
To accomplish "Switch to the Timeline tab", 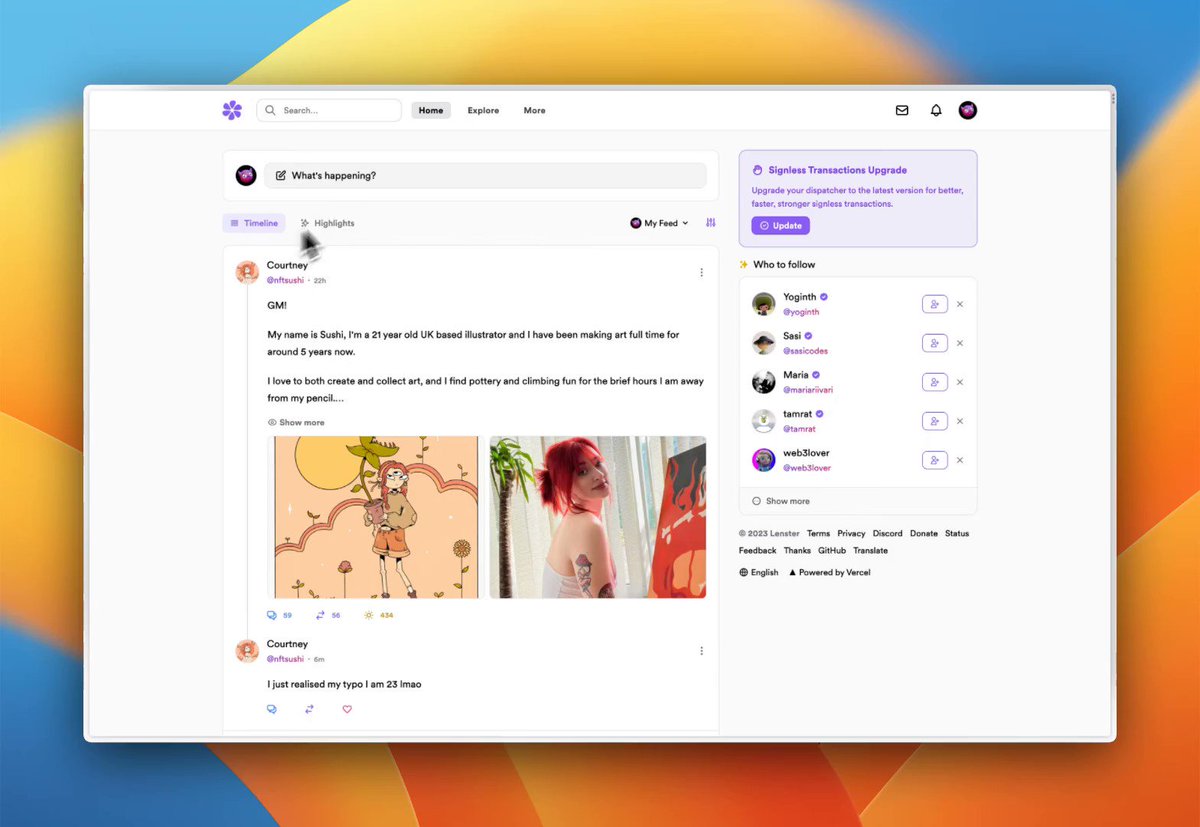I will point(254,223).
